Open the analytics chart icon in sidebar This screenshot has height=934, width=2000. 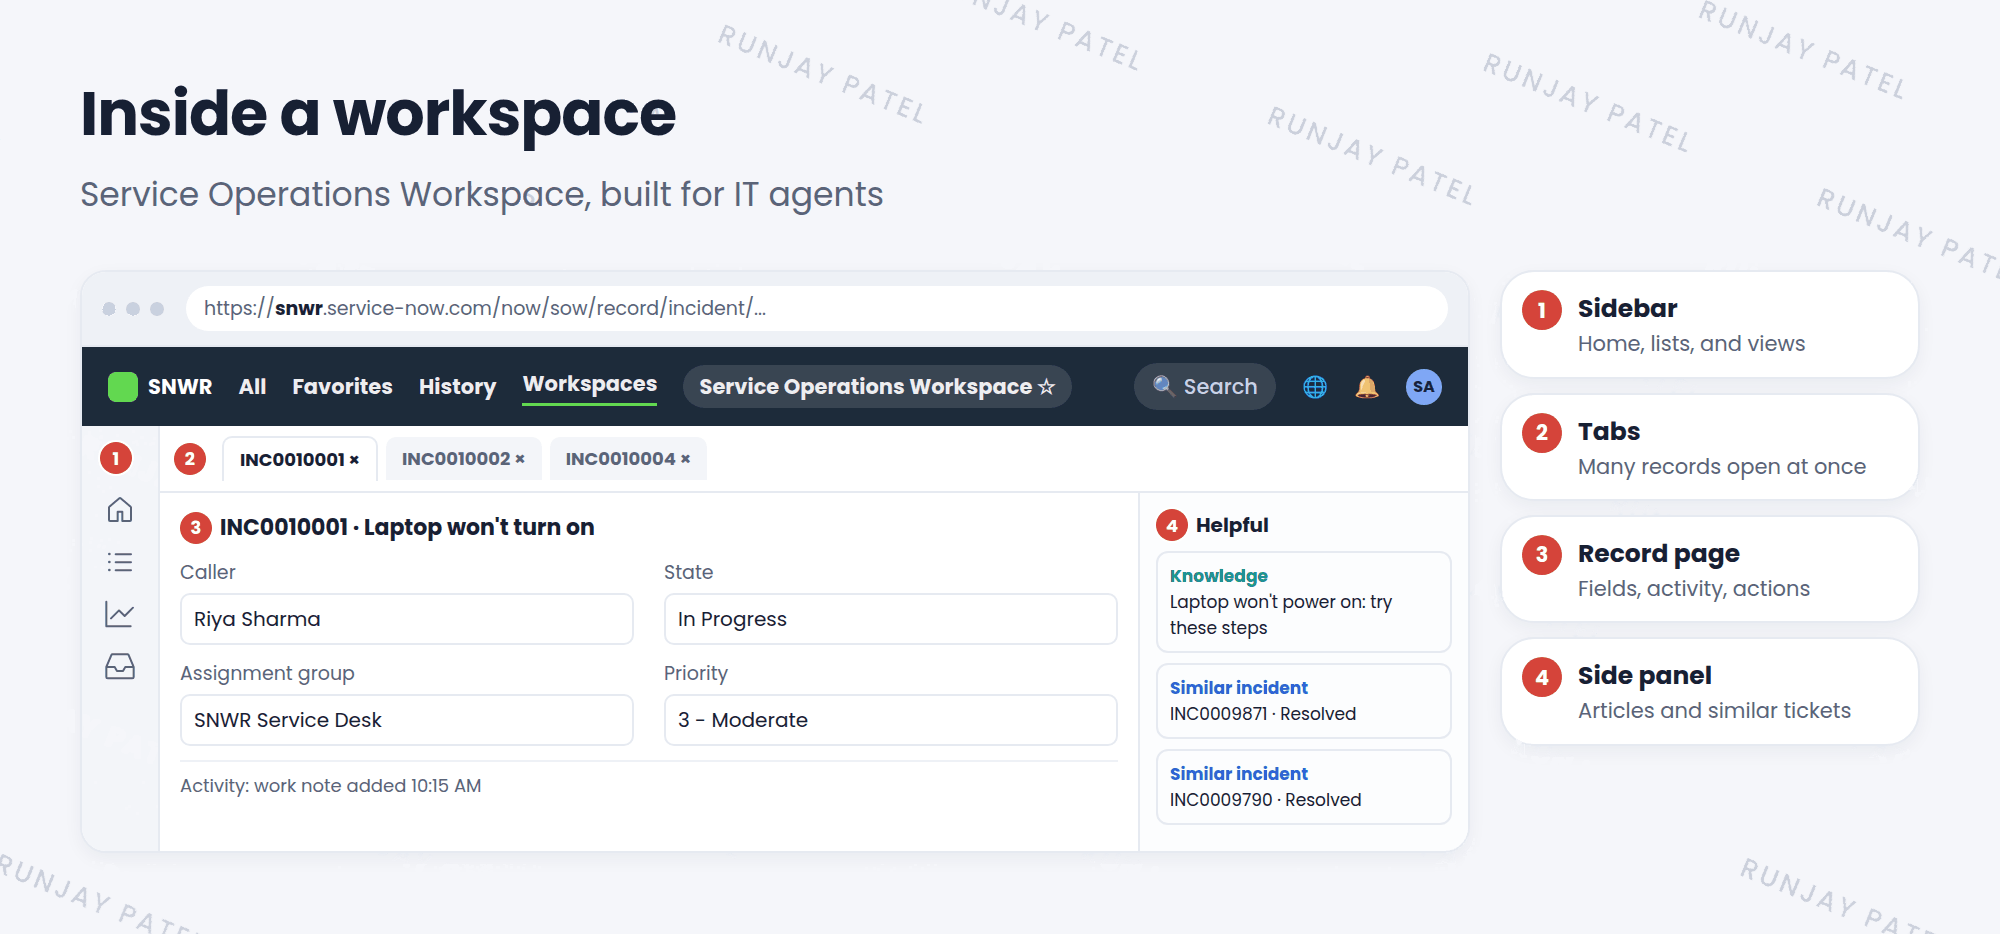120,614
